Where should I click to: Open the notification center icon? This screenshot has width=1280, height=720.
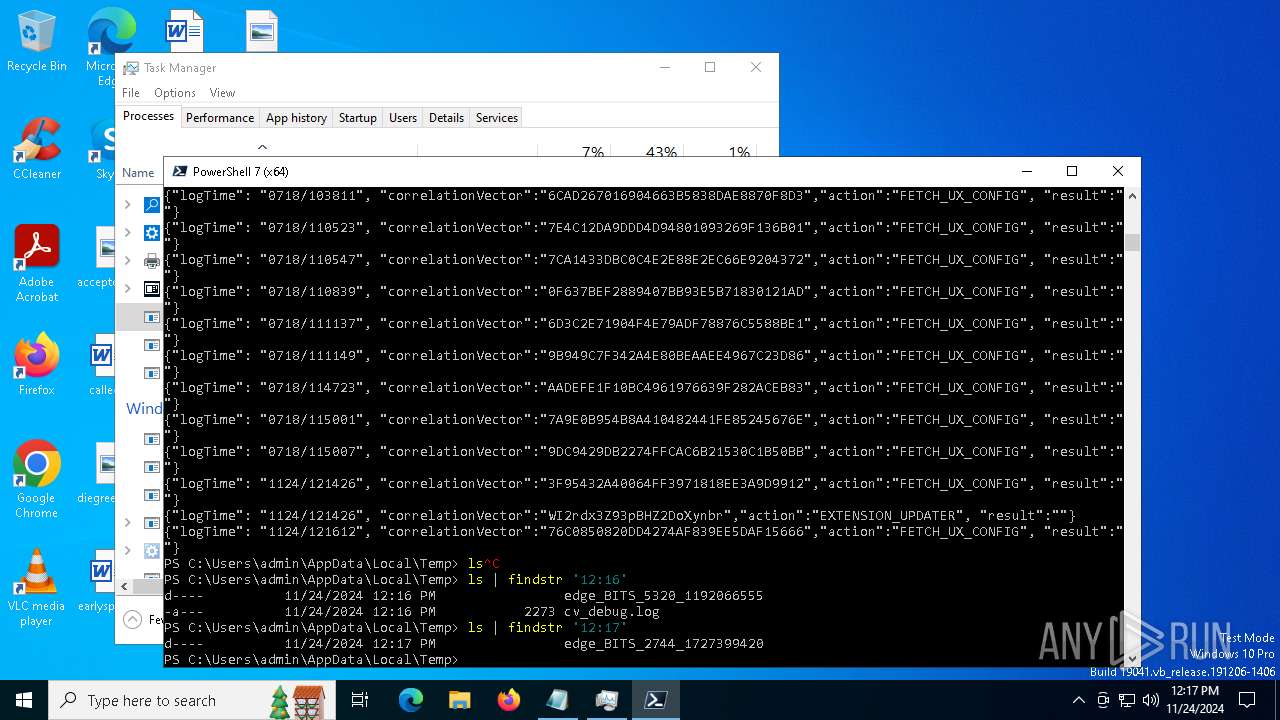point(1247,700)
